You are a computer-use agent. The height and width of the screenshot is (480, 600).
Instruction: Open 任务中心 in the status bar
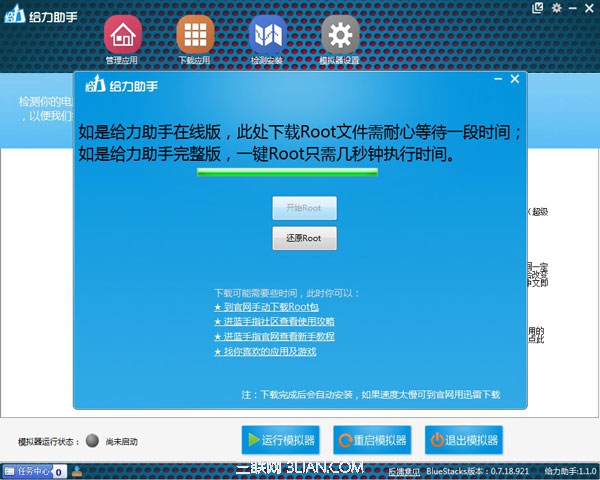click(x=34, y=471)
